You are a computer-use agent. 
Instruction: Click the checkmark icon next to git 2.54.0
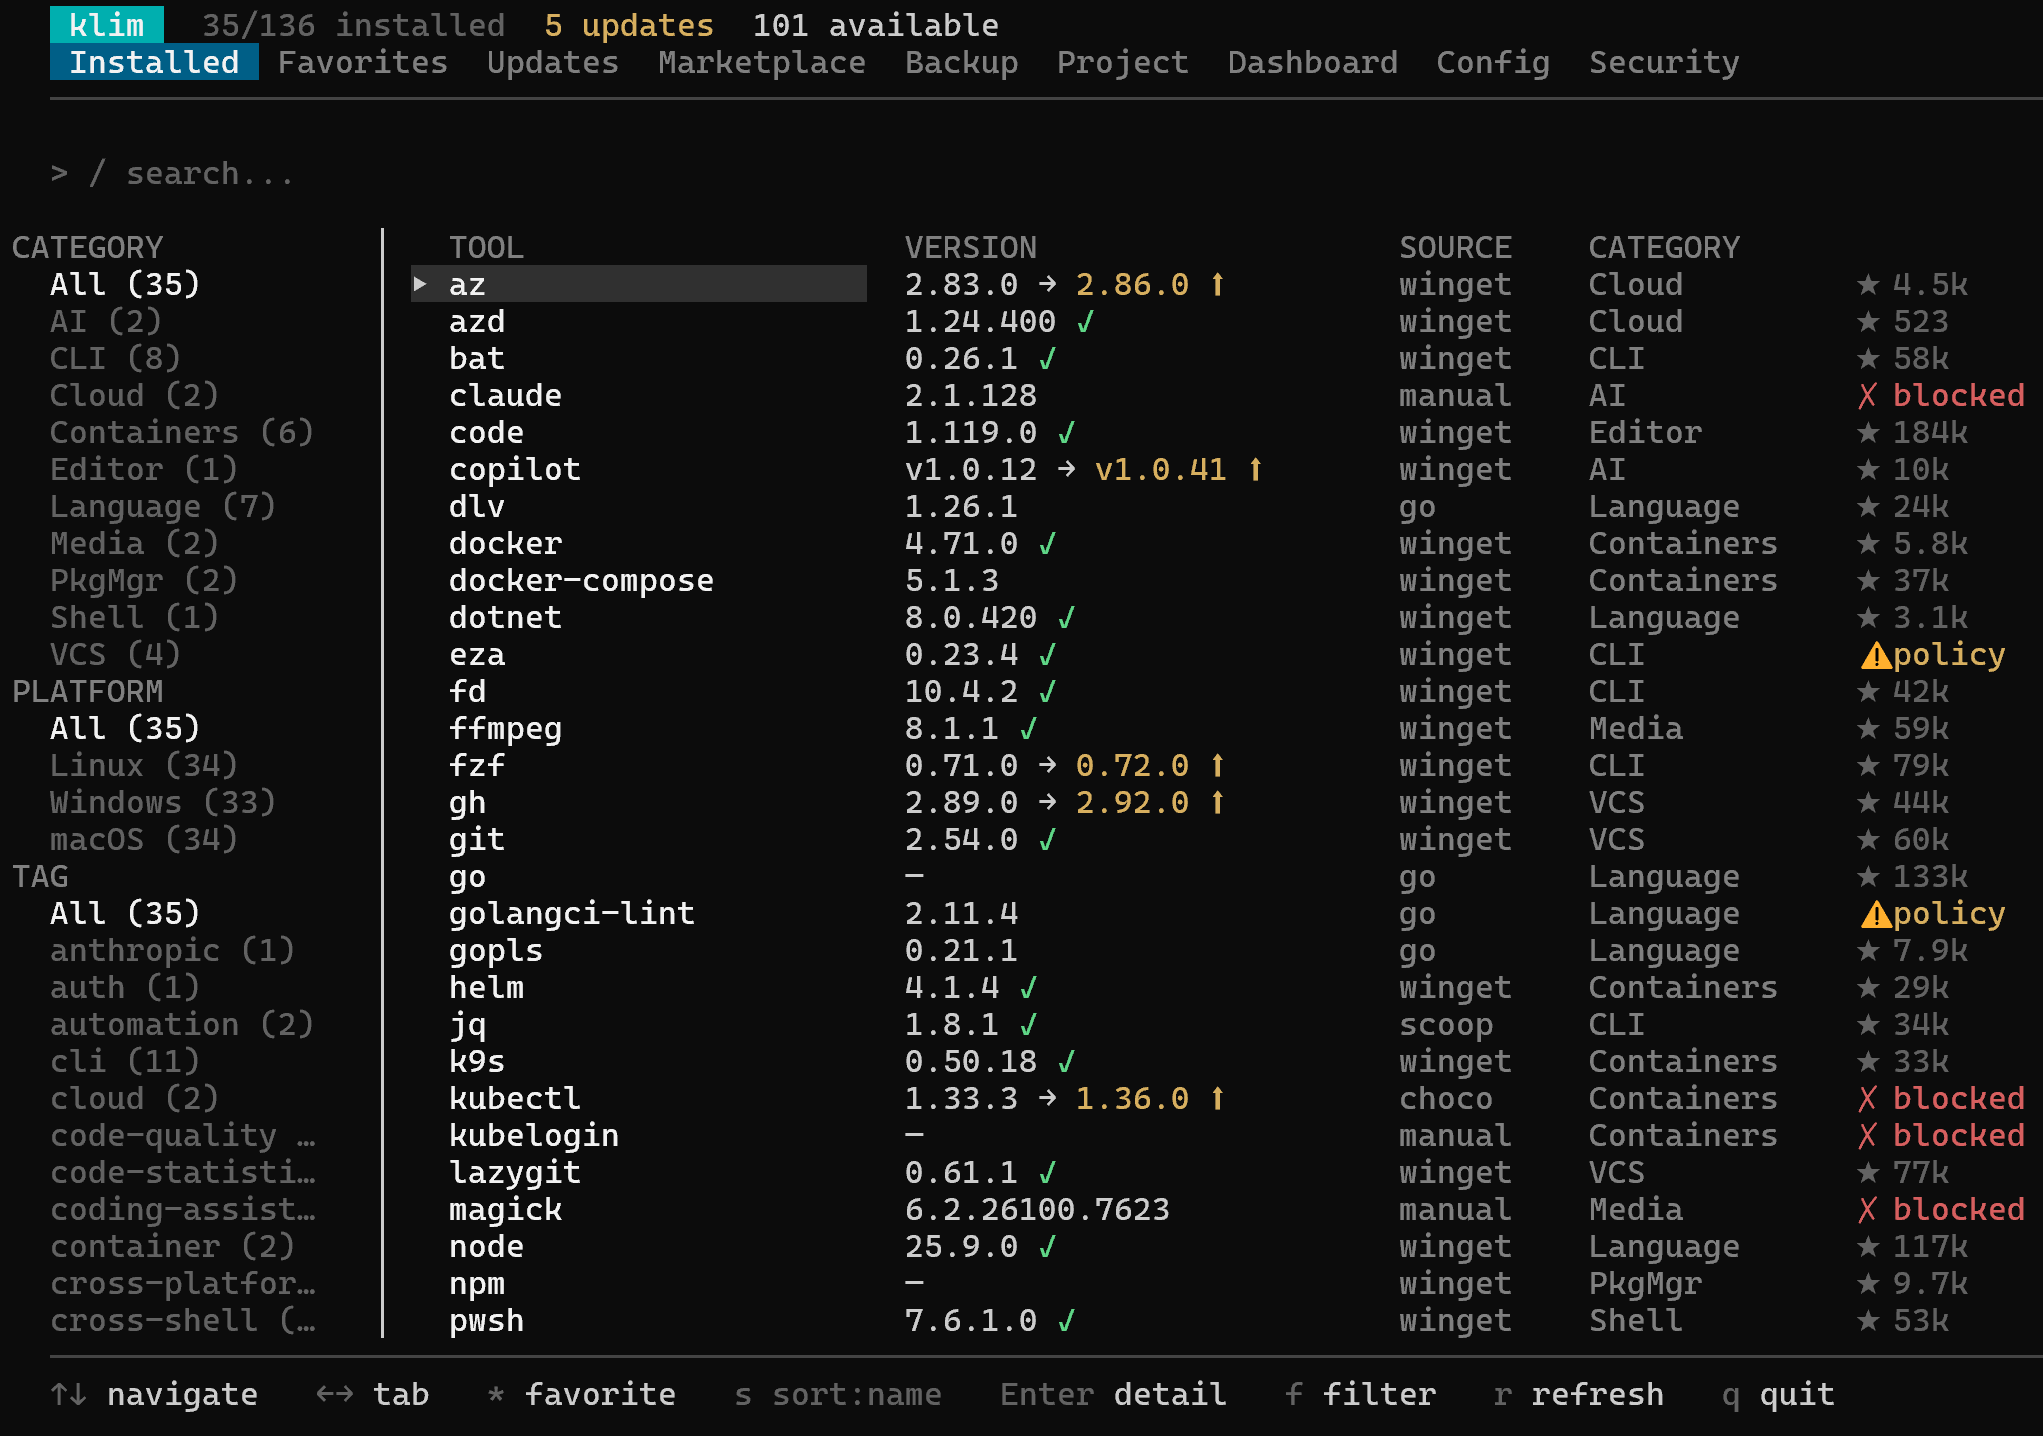pyautogui.click(x=1047, y=840)
